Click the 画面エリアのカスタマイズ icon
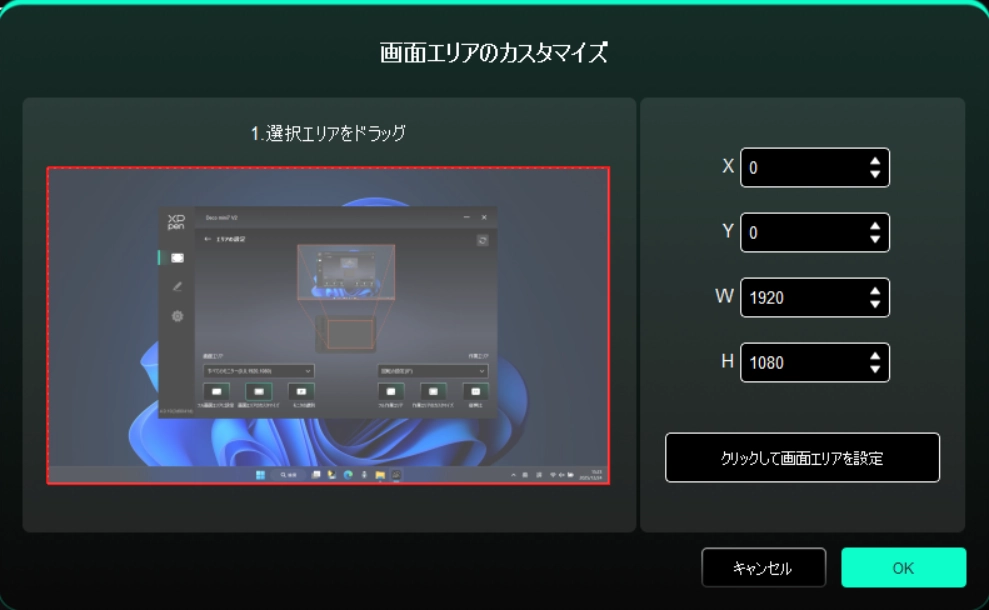This screenshot has height=610, width=989. pyautogui.click(x=258, y=392)
